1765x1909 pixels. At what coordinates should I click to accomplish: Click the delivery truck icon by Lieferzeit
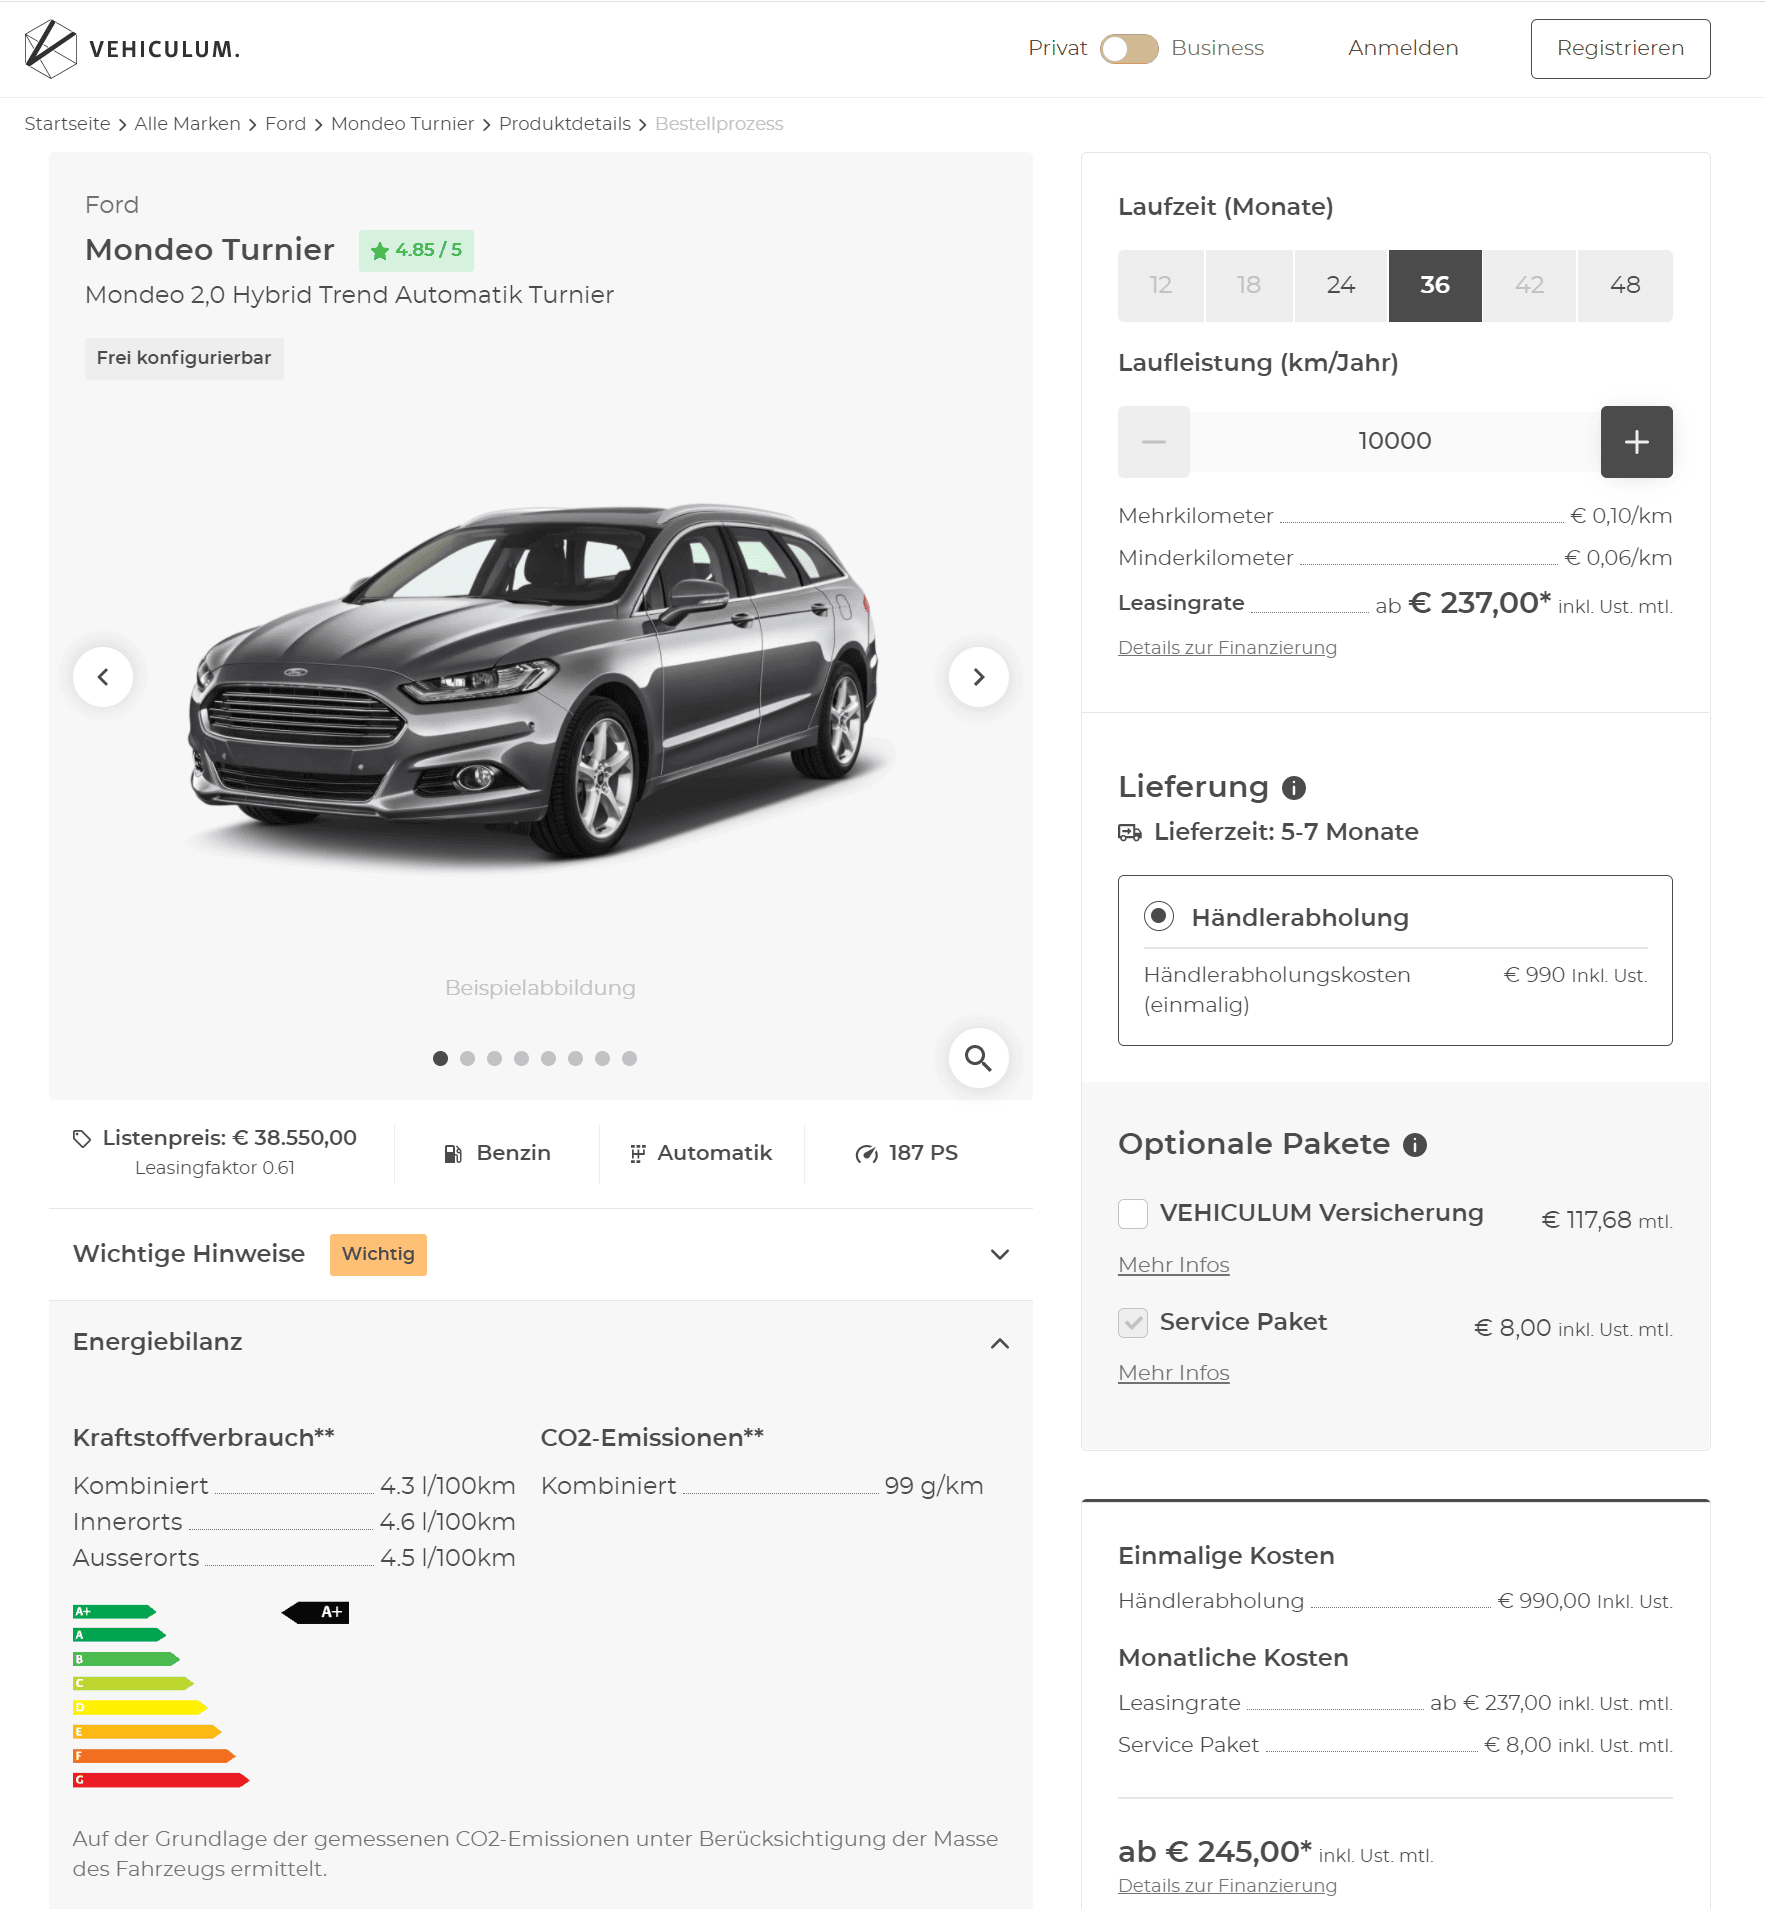1130,833
